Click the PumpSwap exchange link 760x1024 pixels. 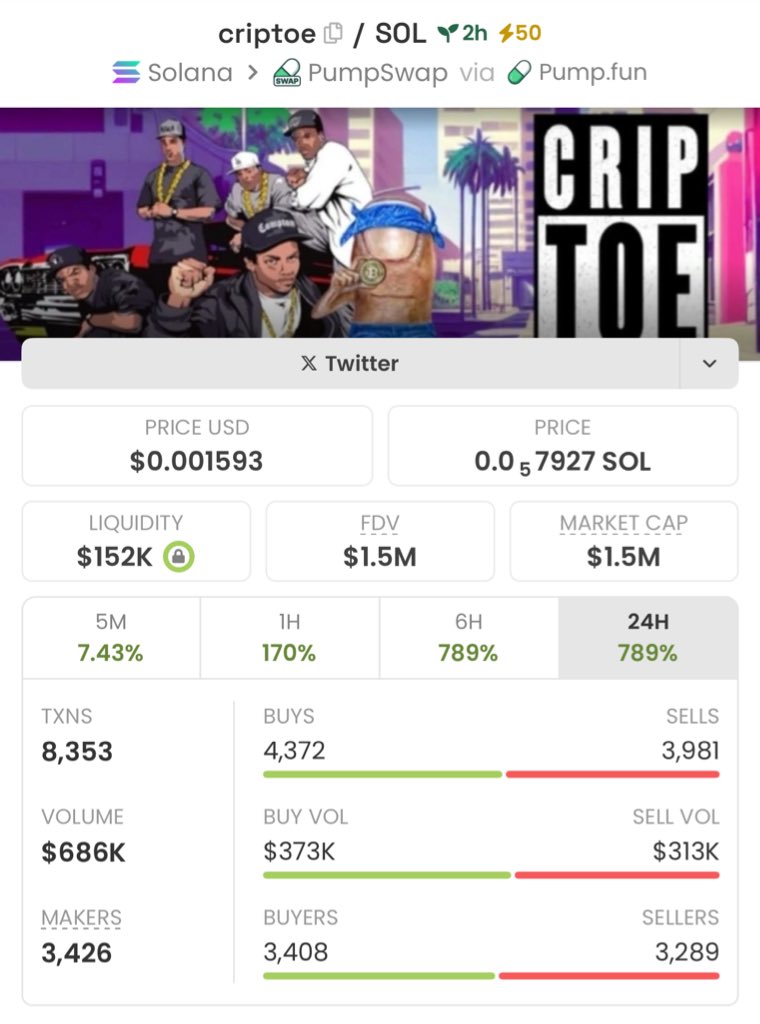376,73
